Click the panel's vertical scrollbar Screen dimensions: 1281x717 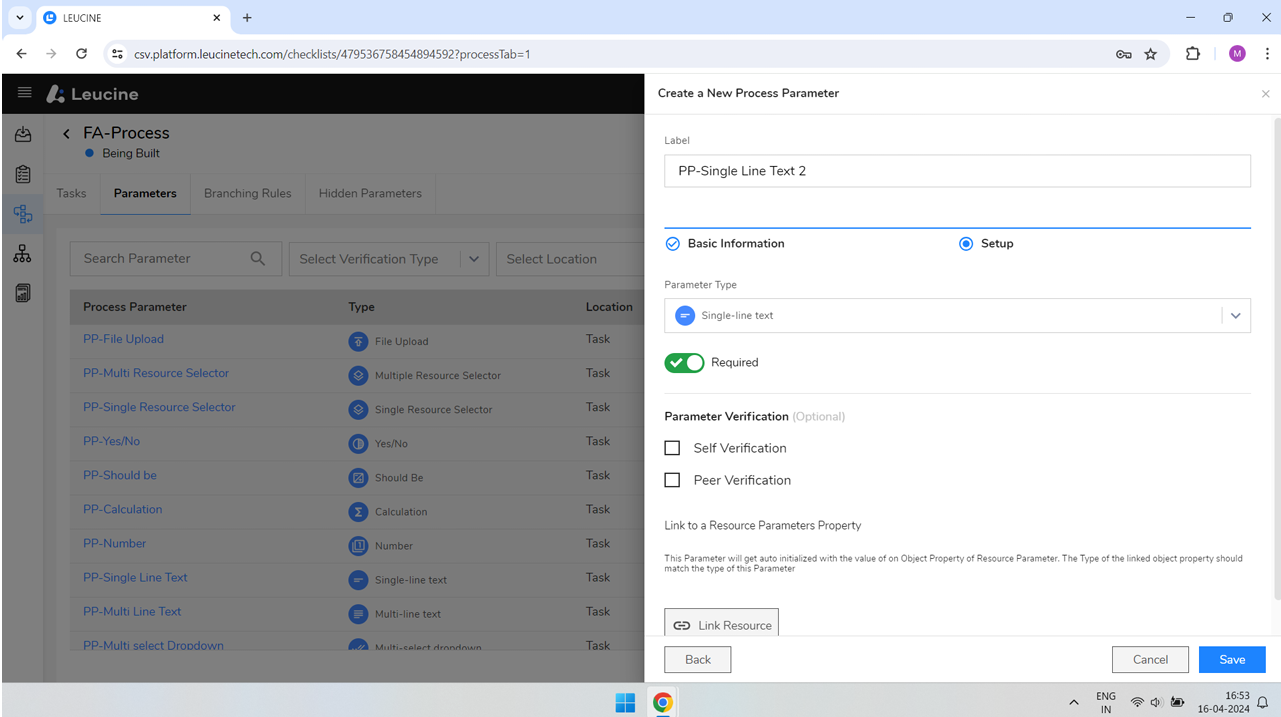pyautogui.click(x=1277, y=360)
